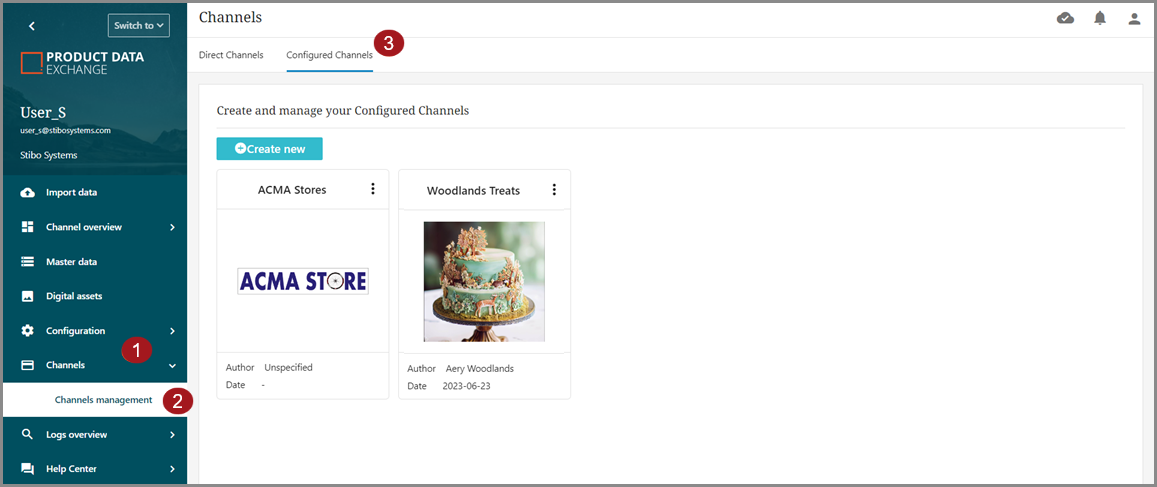Click the Logs overview magnifier icon
This screenshot has width=1157, height=487.
27,435
